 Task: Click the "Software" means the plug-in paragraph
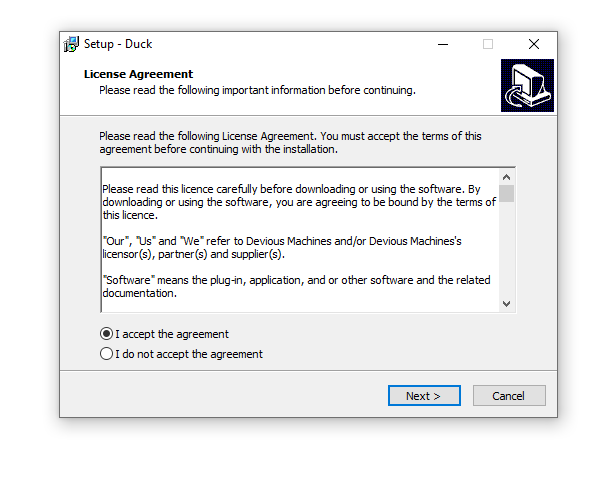pyautogui.click(x=296, y=287)
